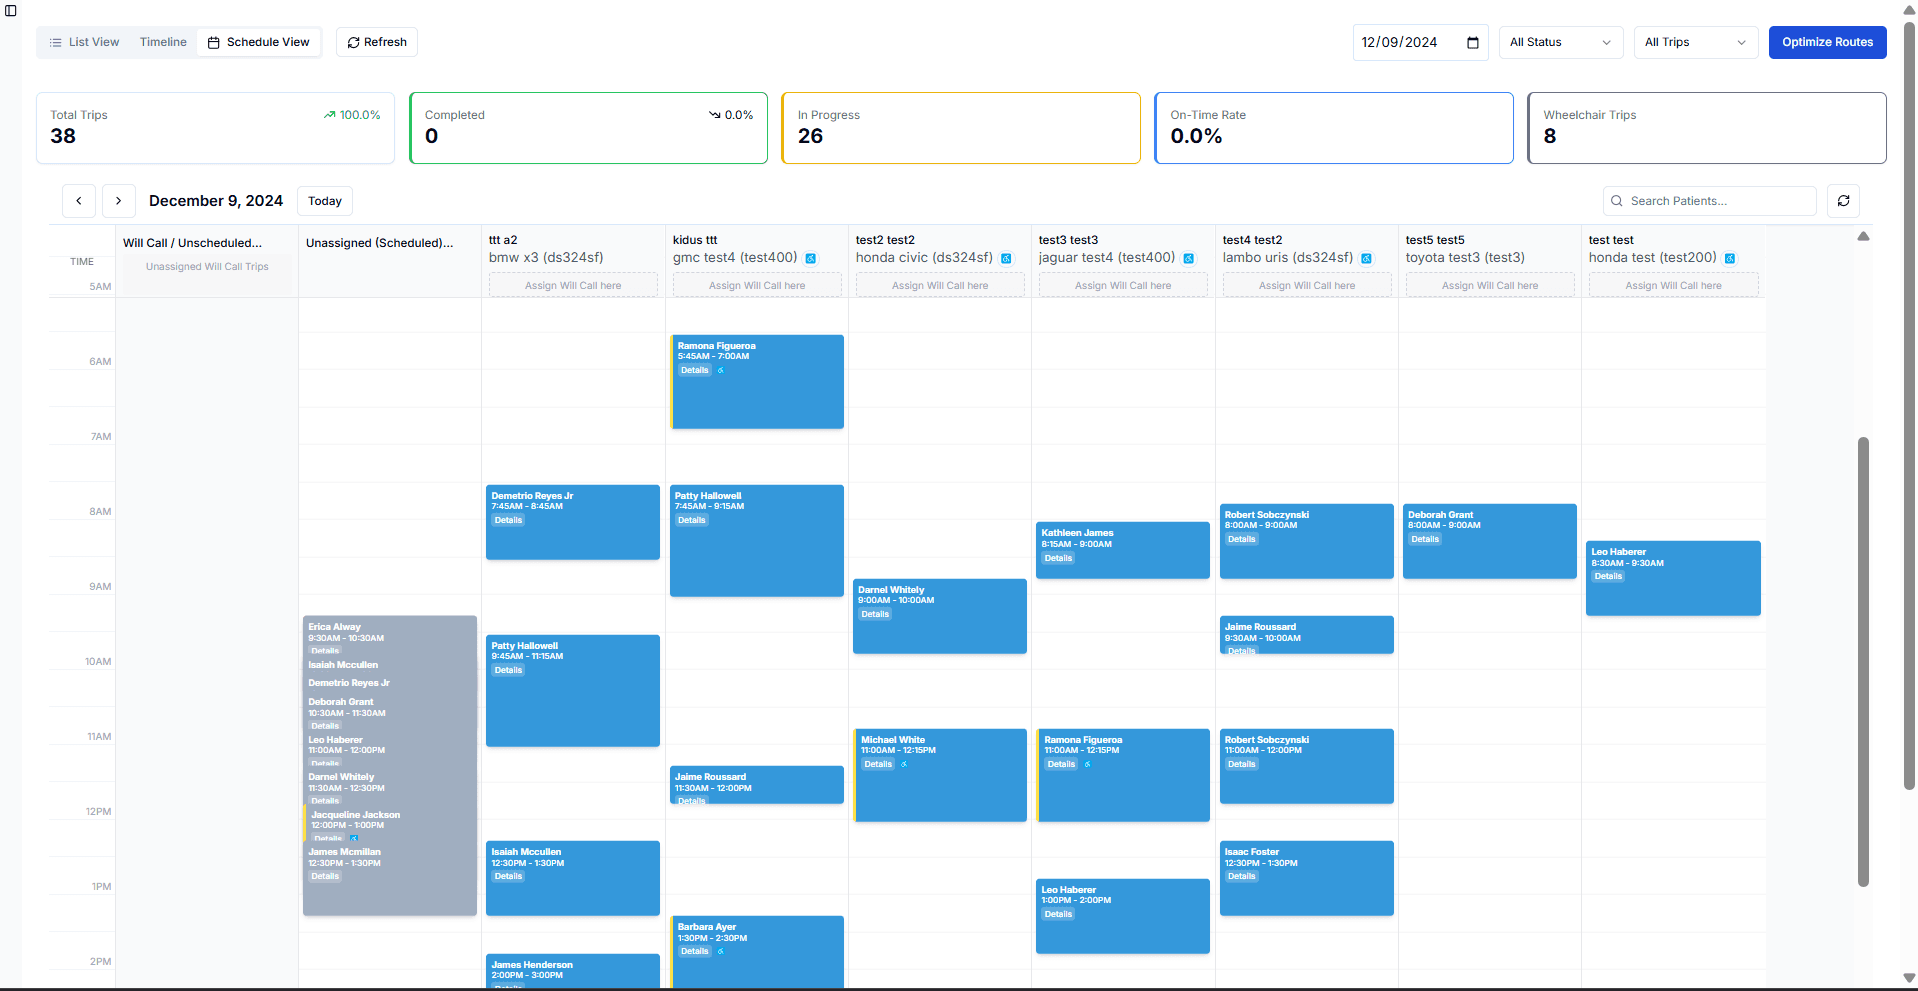Switch to Timeline tab
The height and width of the screenshot is (991, 1918).
[163, 43]
